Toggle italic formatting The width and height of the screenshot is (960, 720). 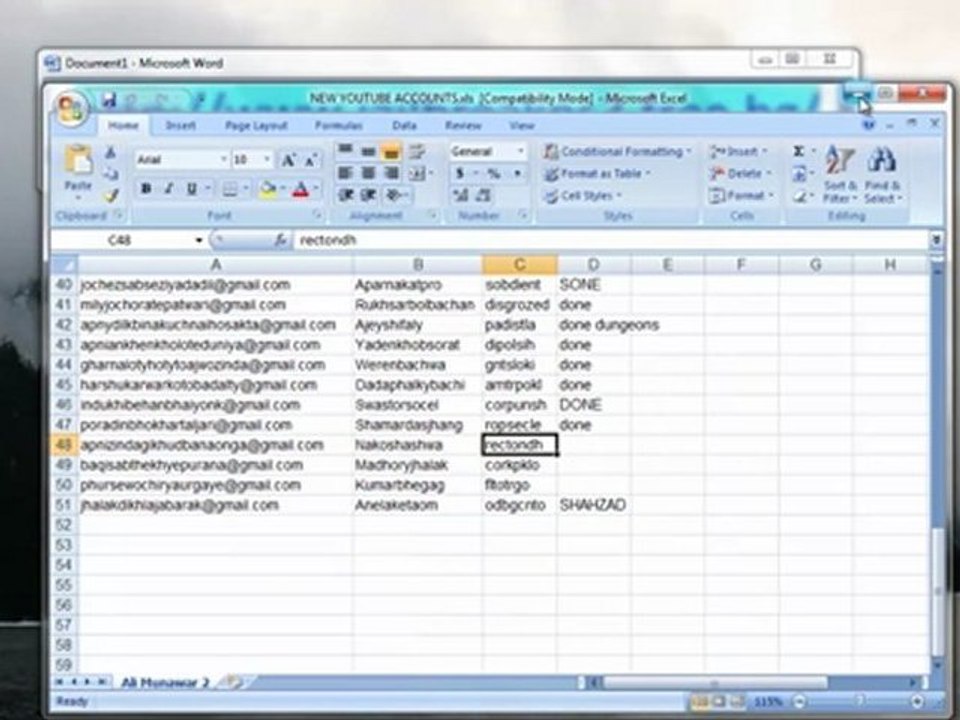[168, 189]
